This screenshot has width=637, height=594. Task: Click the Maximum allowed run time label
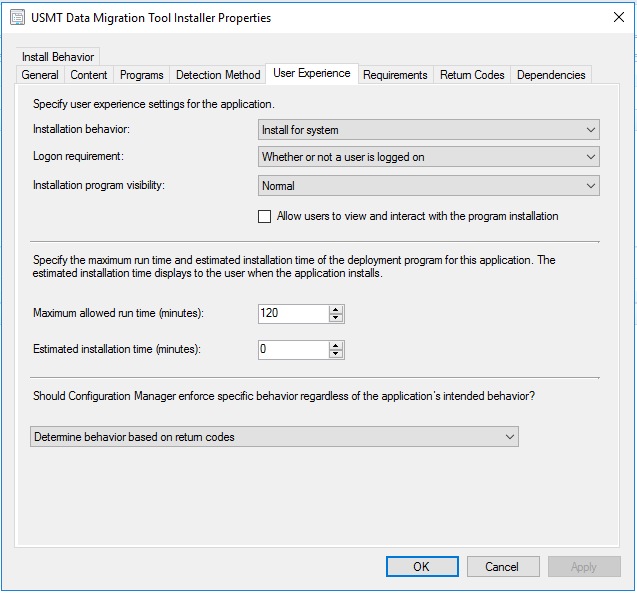[118, 313]
